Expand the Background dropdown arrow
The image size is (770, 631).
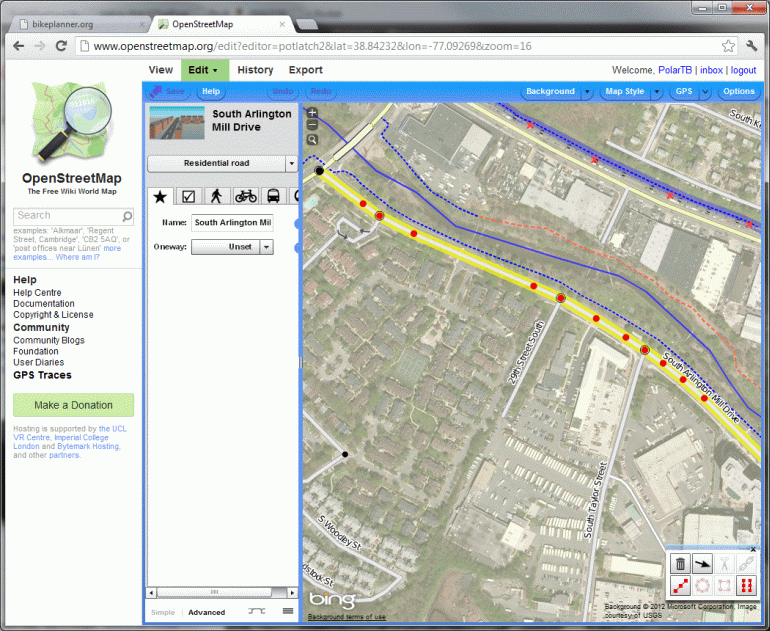tap(587, 92)
